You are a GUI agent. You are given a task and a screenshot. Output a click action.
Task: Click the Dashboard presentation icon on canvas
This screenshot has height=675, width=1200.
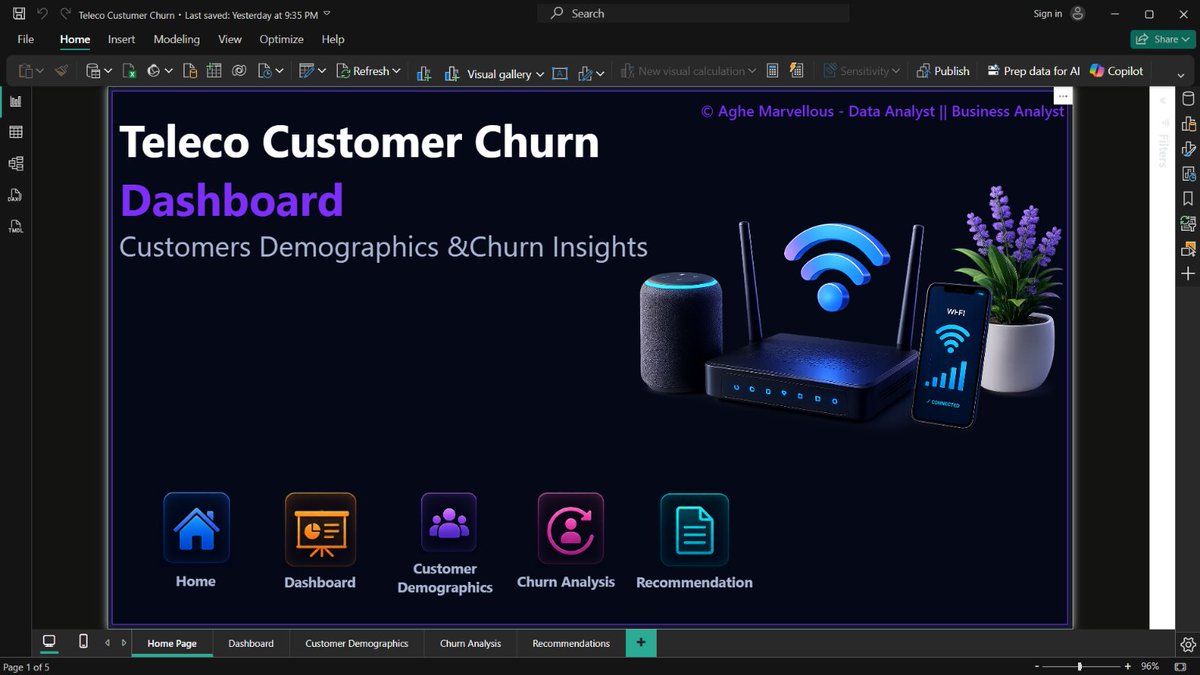(x=320, y=529)
